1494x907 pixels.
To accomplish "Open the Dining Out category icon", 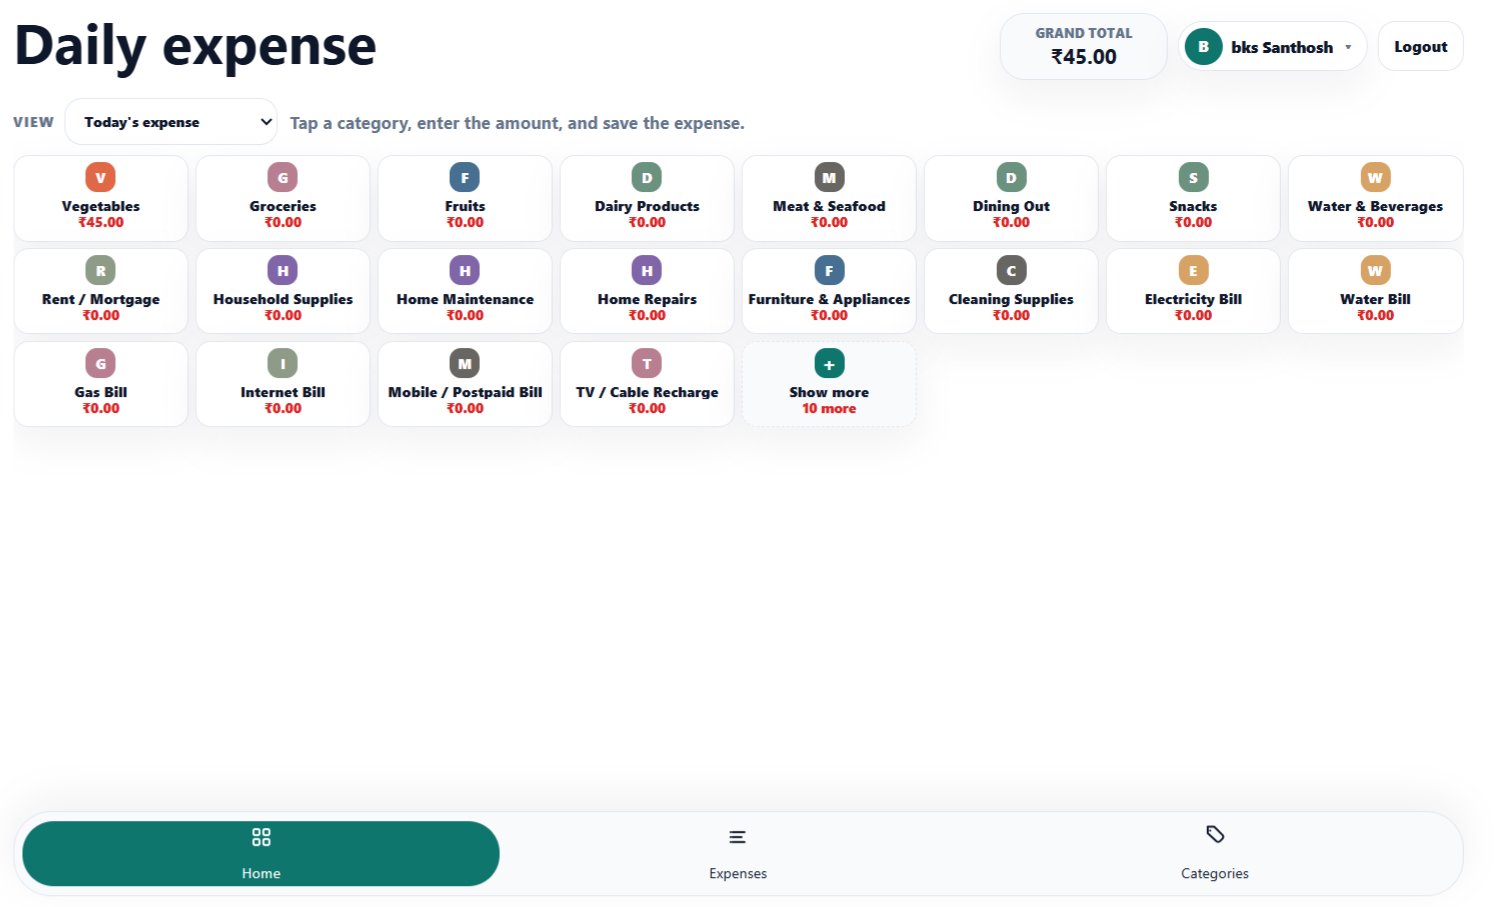I will click(1010, 177).
